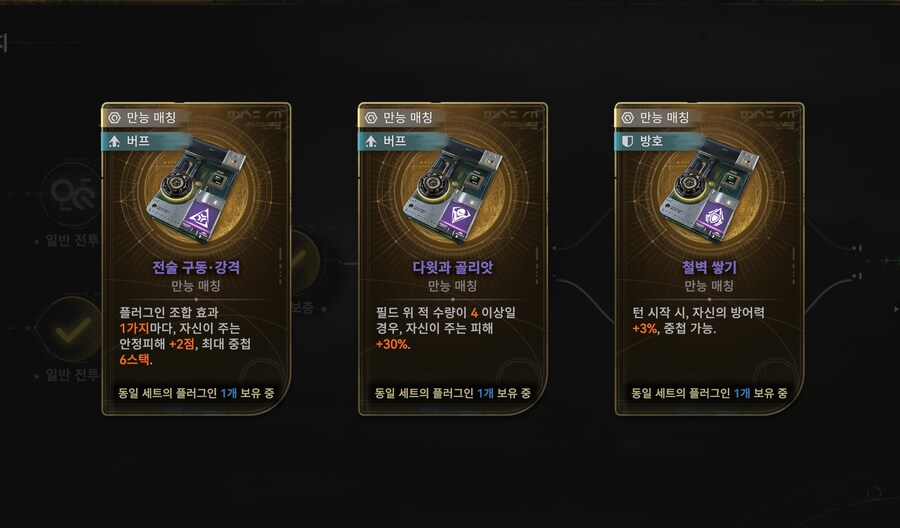Click the up-arrow 버프 icon on first card
The width and height of the screenshot is (900, 528).
(x=114, y=141)
